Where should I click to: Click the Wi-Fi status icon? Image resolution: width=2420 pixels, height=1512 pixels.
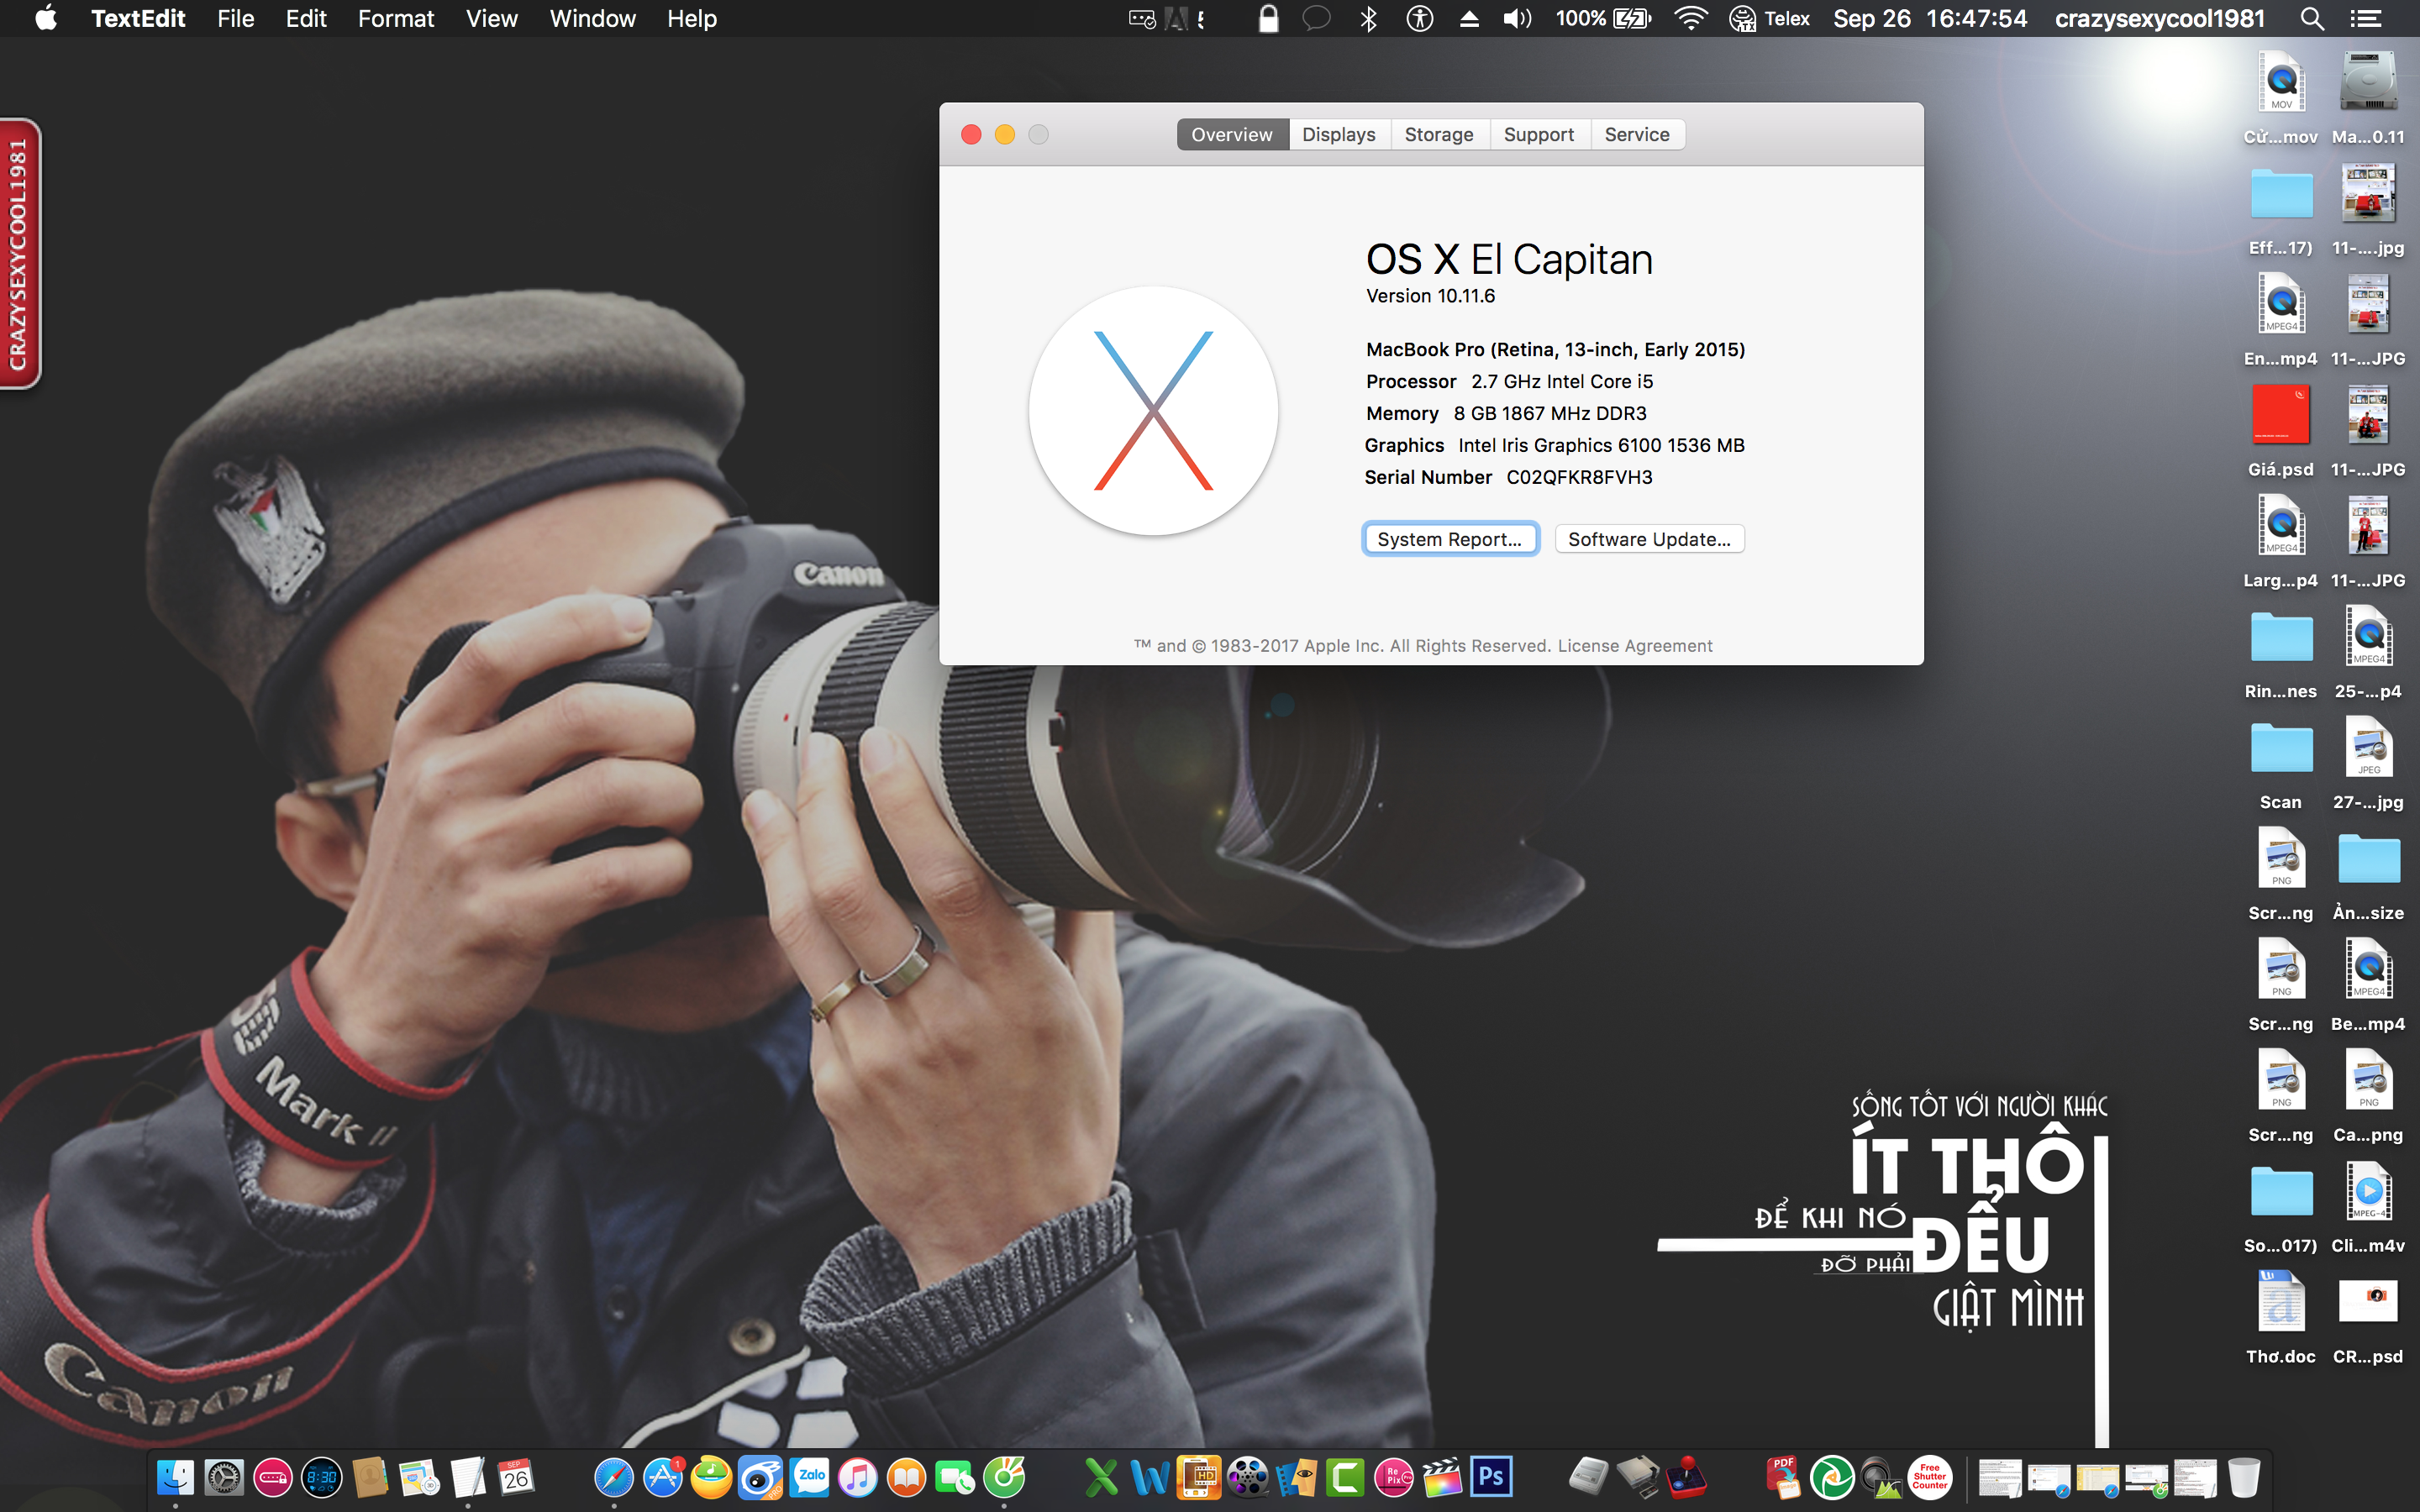point(1690,19)
